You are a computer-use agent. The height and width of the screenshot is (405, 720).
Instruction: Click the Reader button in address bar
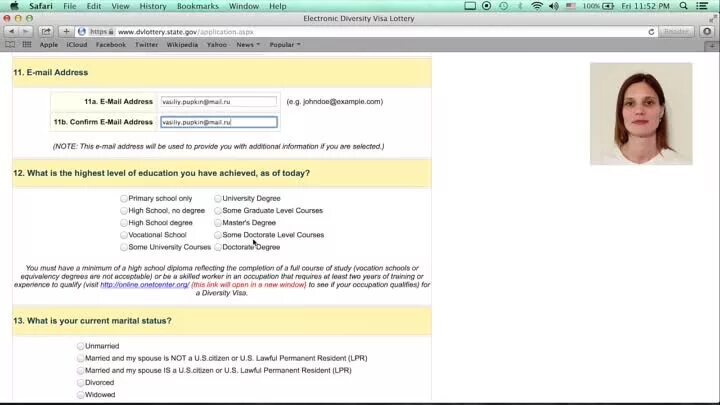click(x=676, y=31)
